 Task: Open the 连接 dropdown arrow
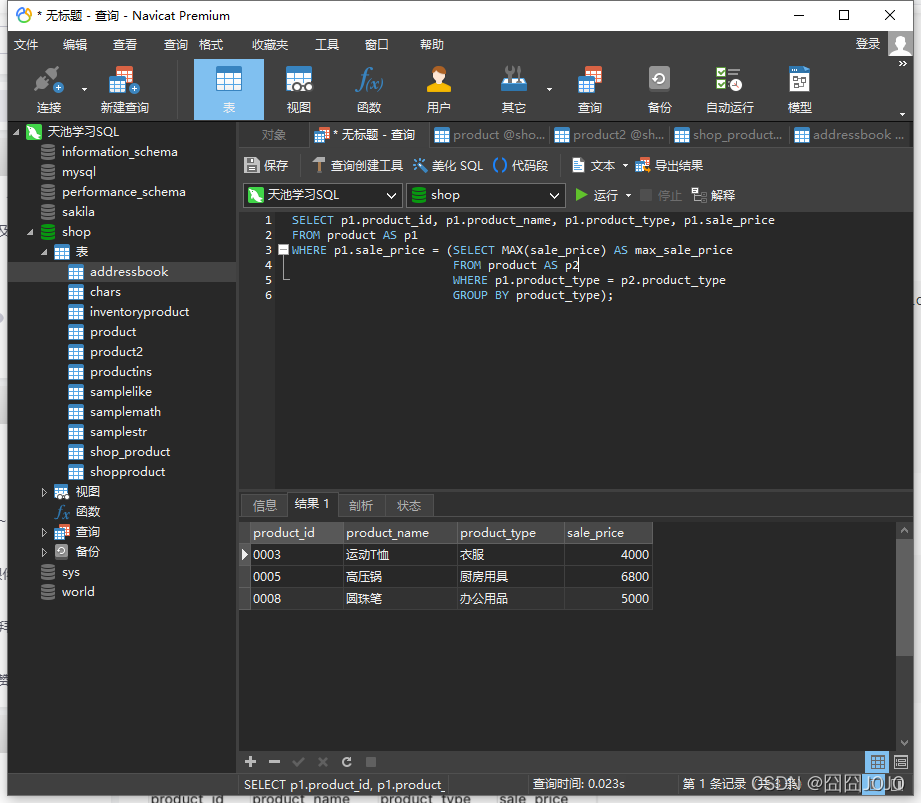(84, 89)
